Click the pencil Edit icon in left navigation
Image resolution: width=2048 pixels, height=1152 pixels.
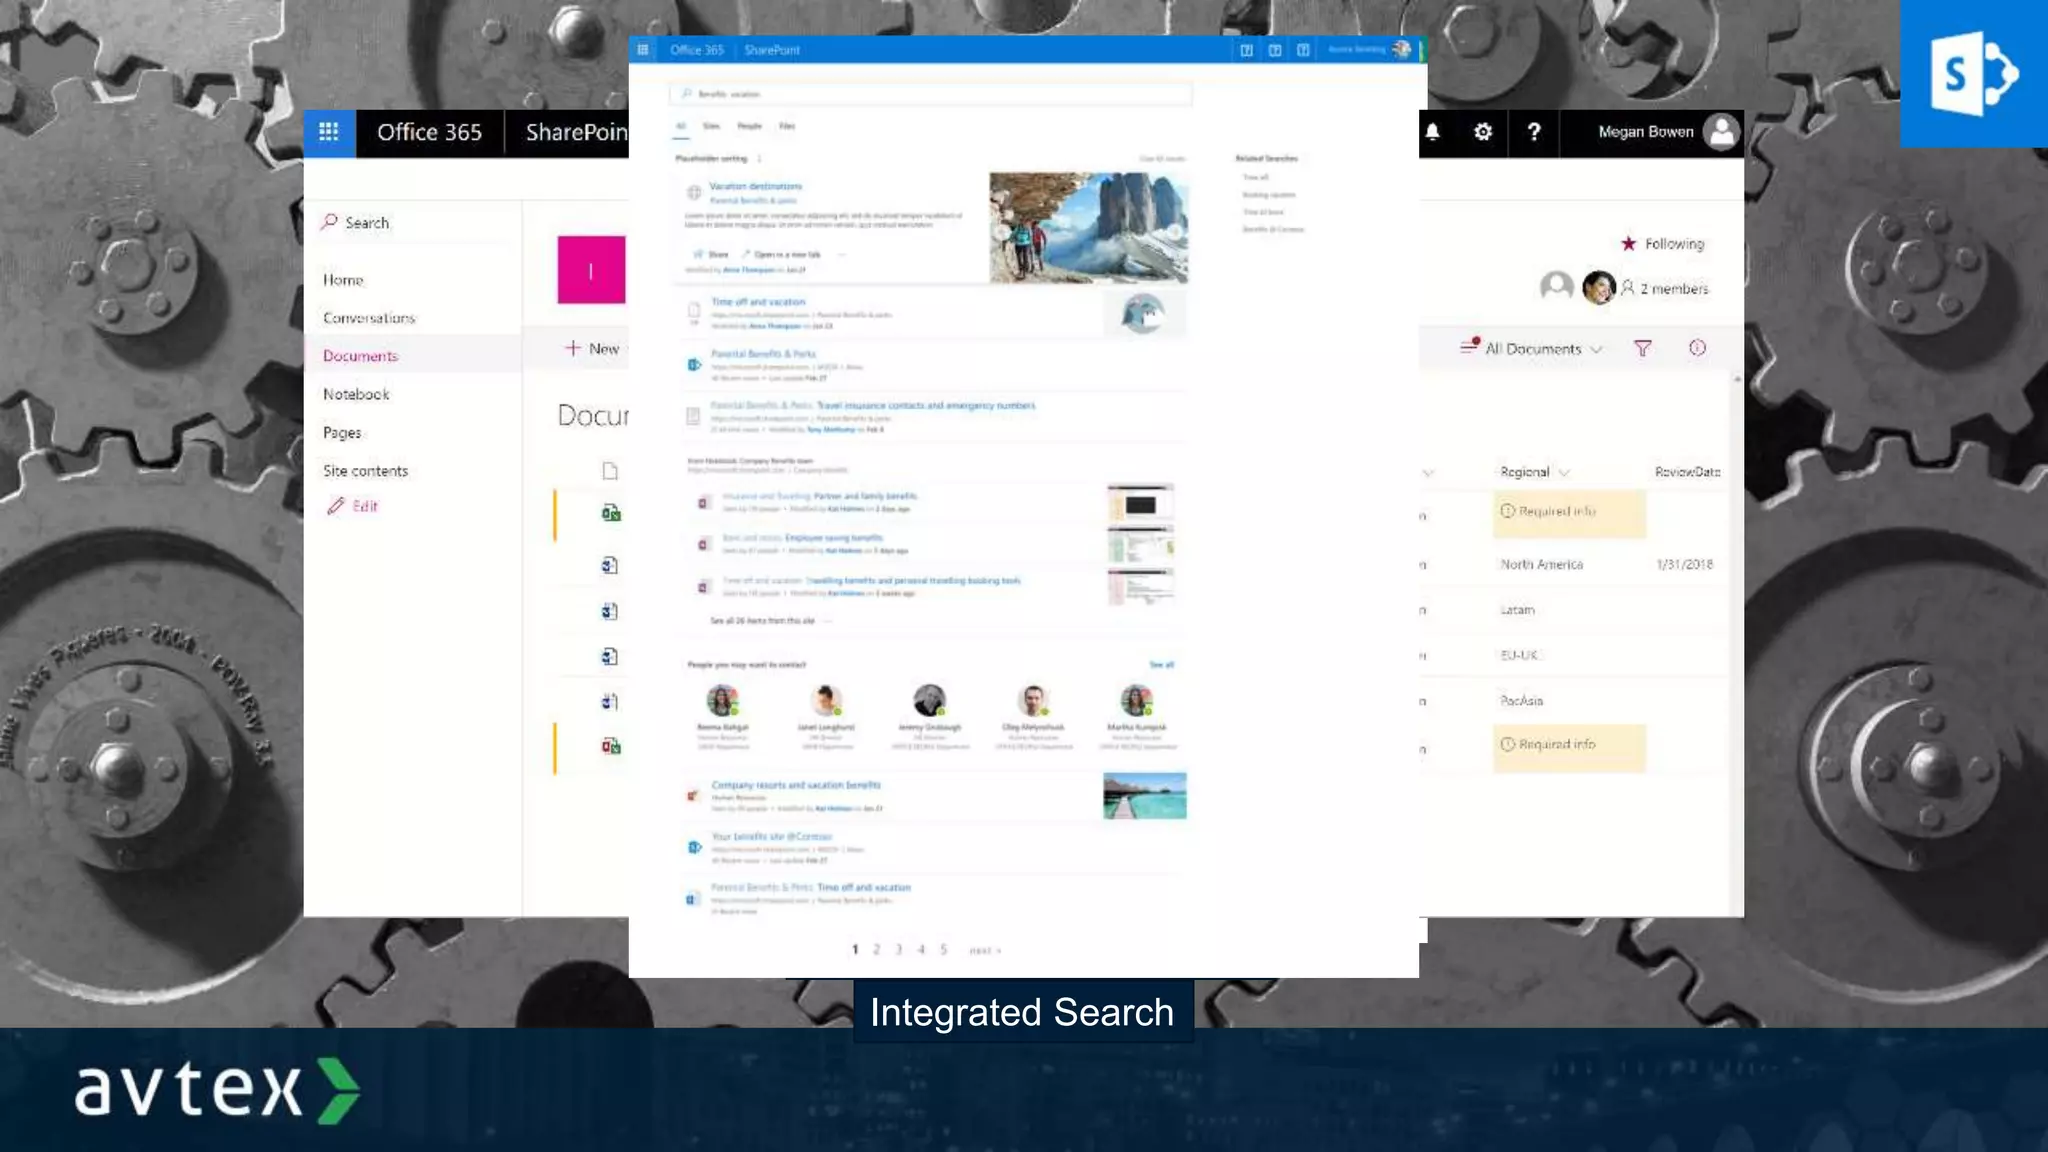coord(336,506)
